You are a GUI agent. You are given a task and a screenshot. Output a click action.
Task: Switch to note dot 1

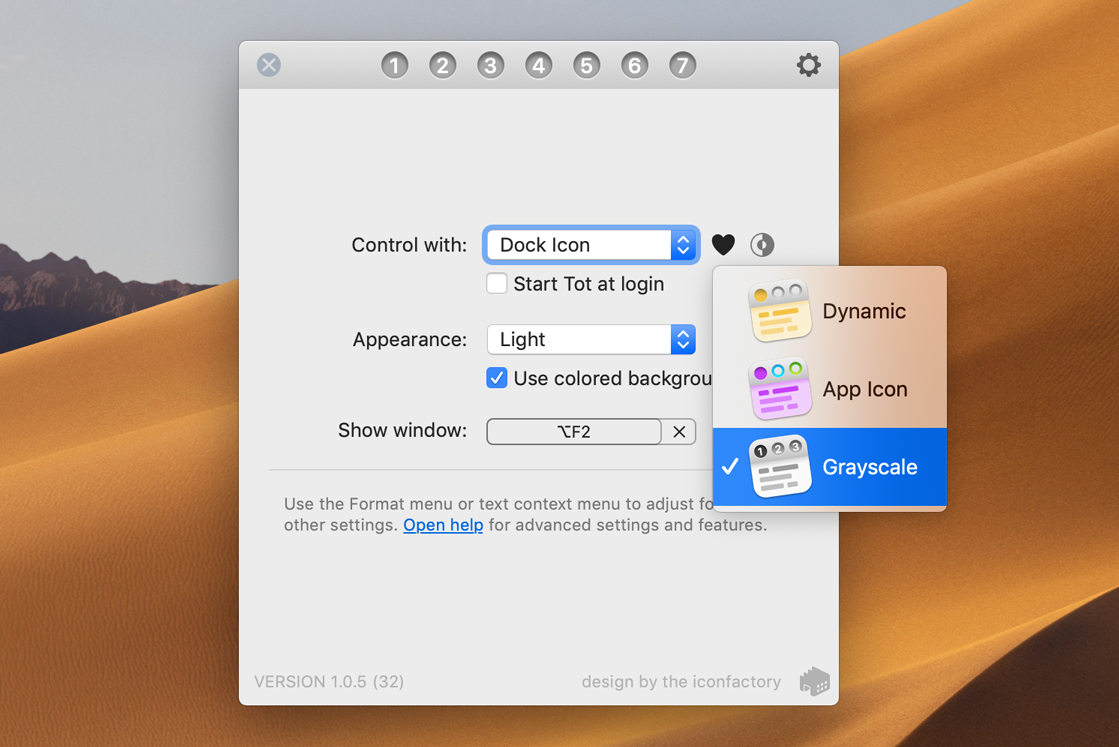394,66
